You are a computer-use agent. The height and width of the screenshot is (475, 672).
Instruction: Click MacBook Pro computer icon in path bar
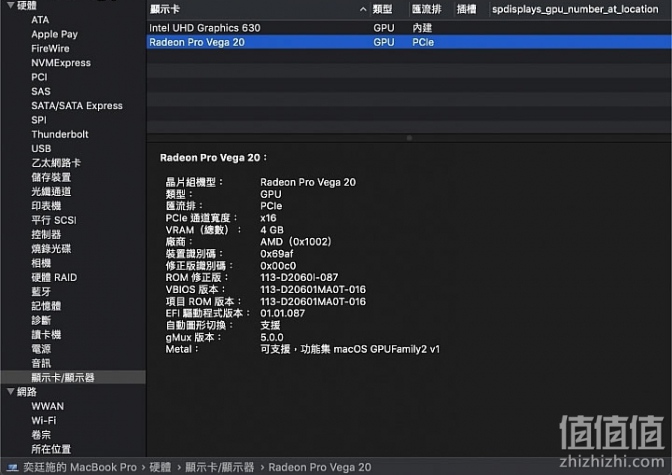point(12,467)
